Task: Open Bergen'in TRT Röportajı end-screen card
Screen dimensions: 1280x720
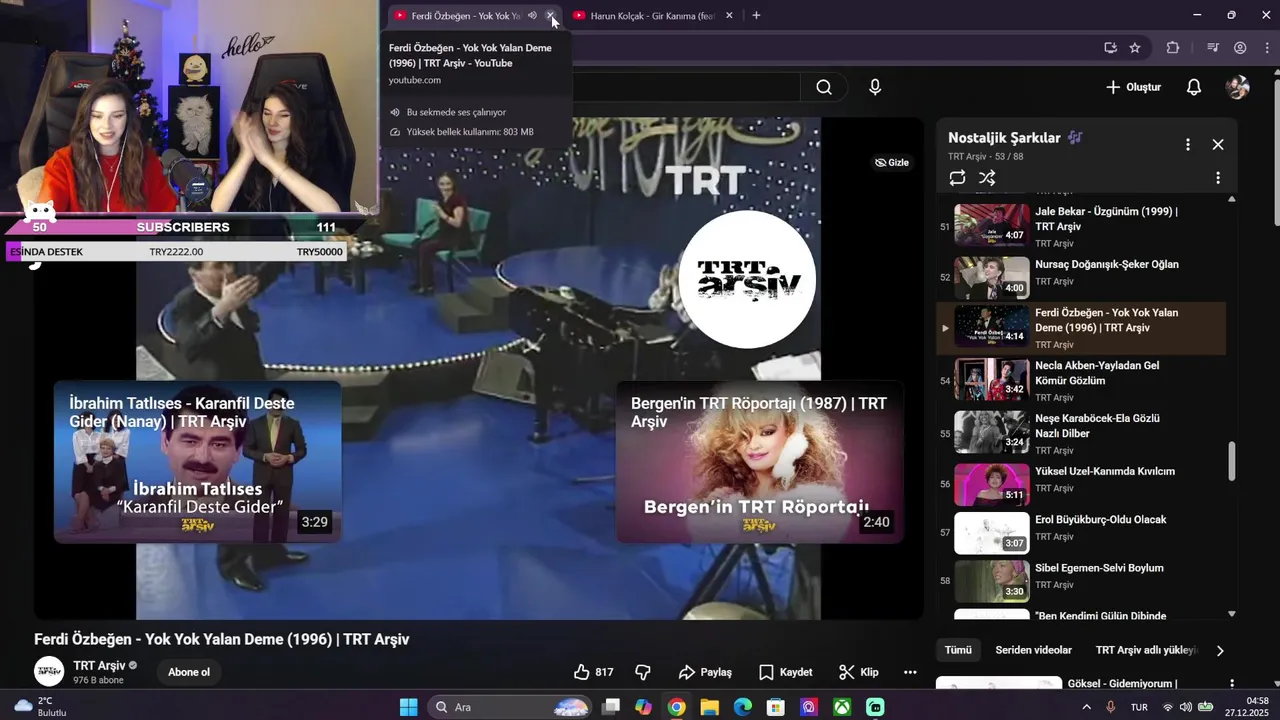Action: coord(759,461)
